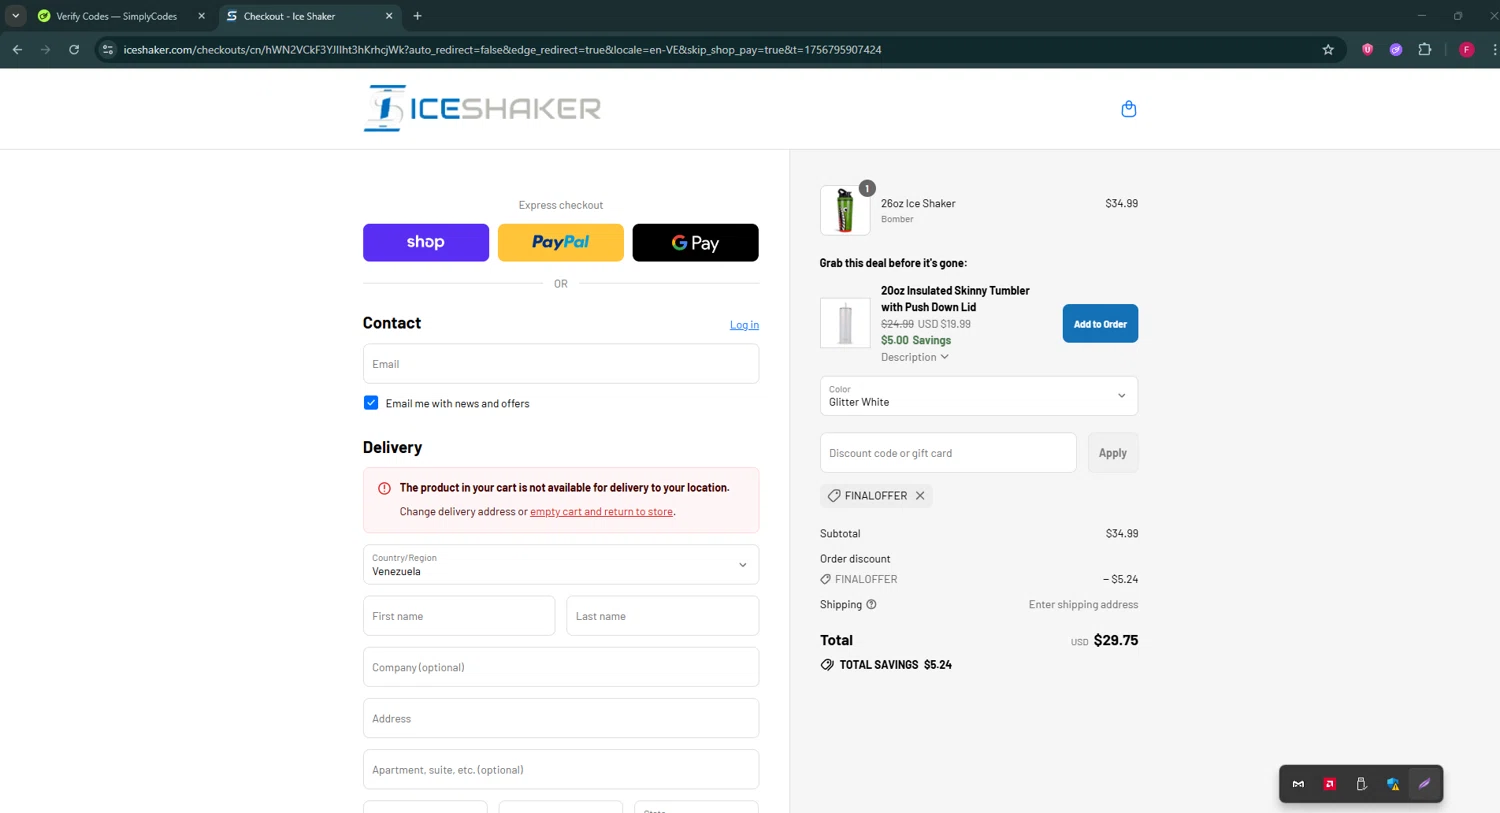Pay with Google Pay button
This screenshot has height=813, width=1500.
(x=696, y=243)
